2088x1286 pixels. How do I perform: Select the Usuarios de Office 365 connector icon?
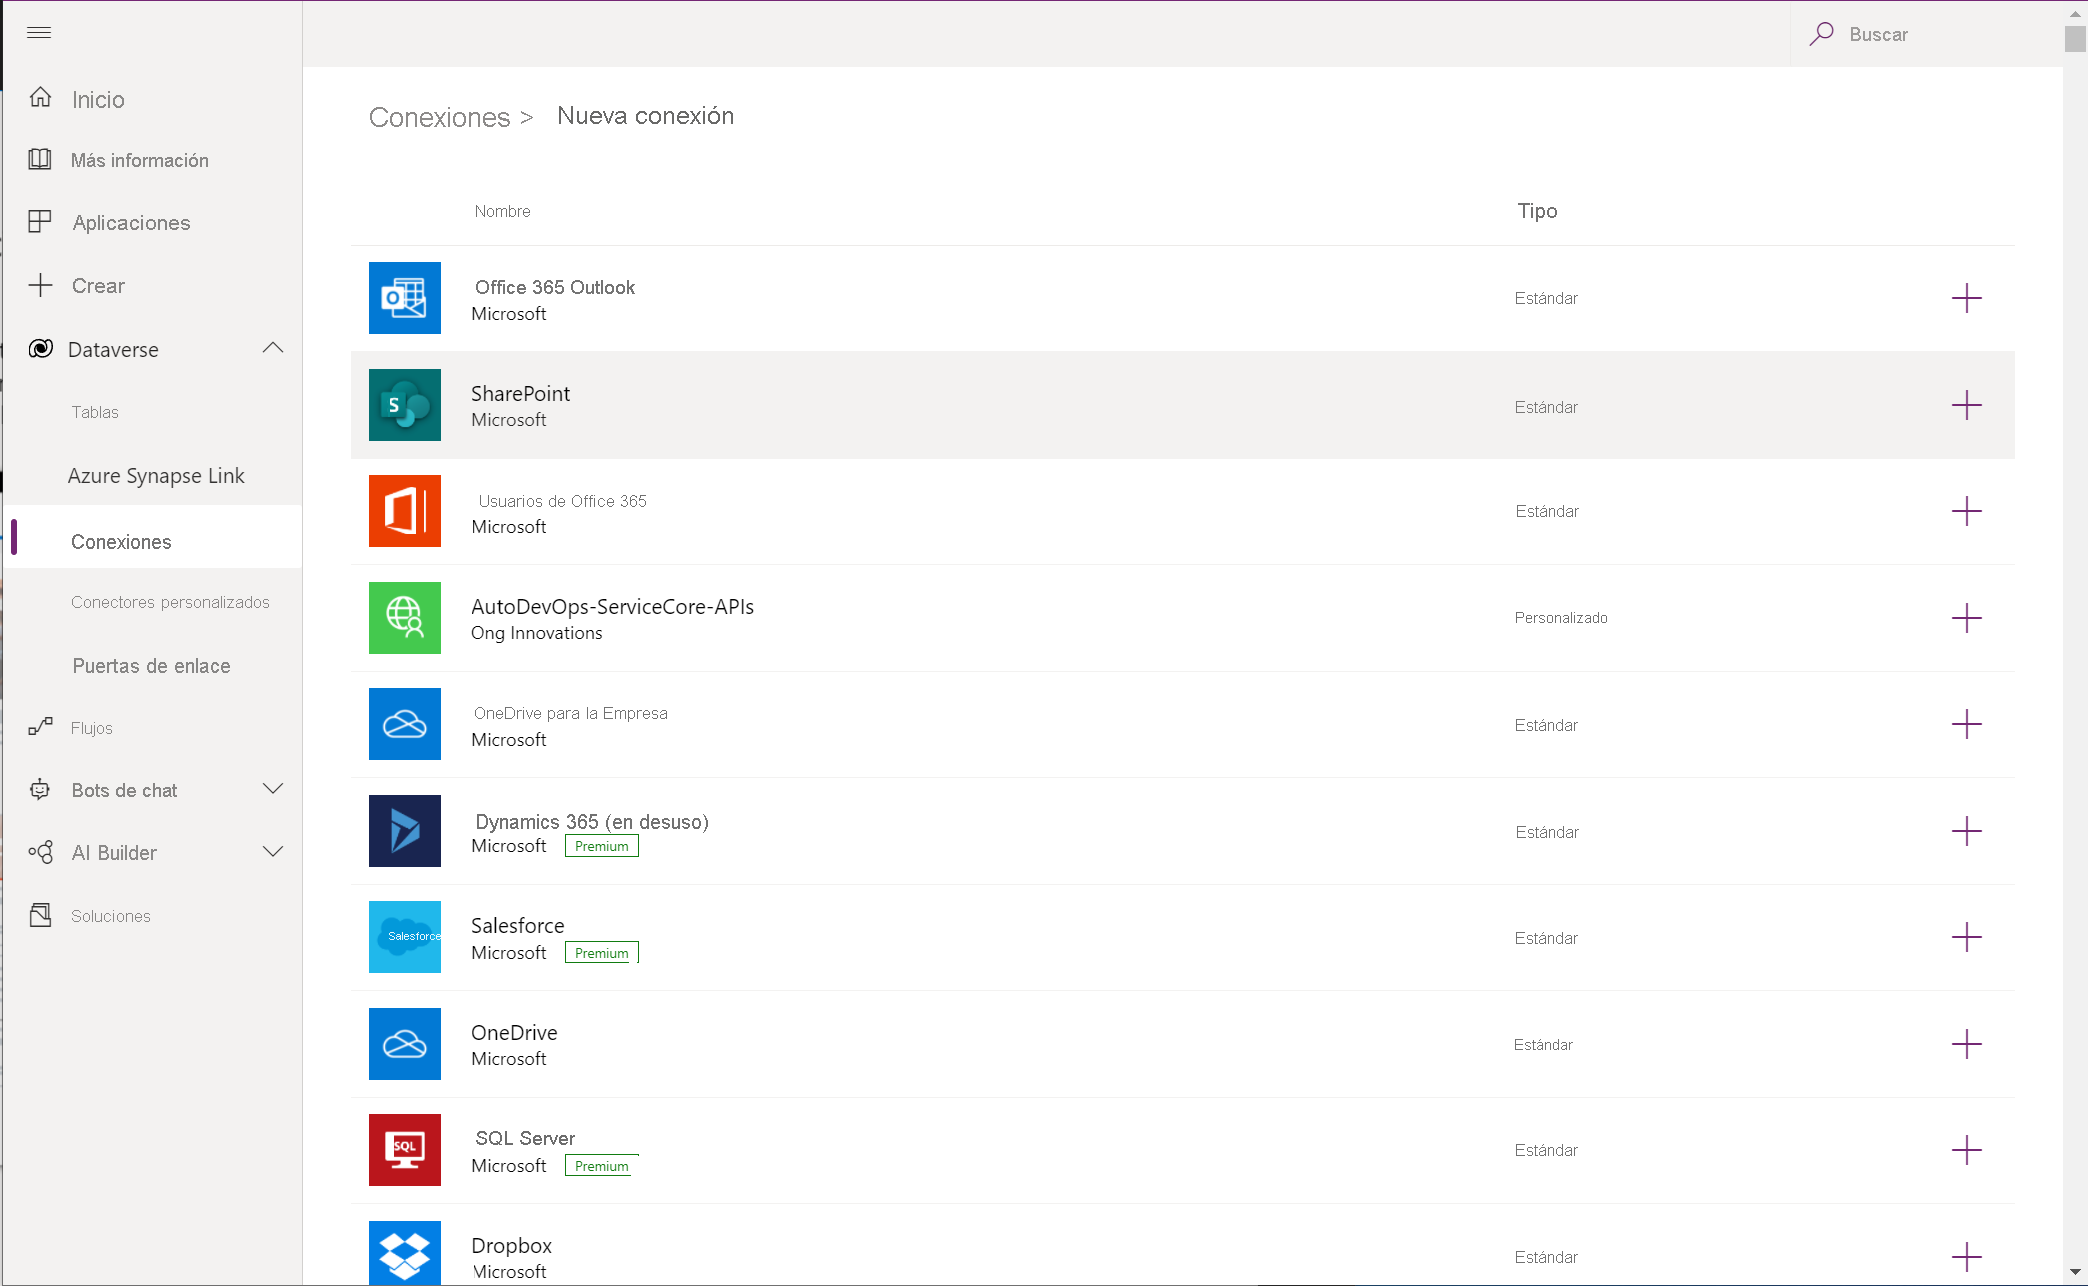(404, 511)
